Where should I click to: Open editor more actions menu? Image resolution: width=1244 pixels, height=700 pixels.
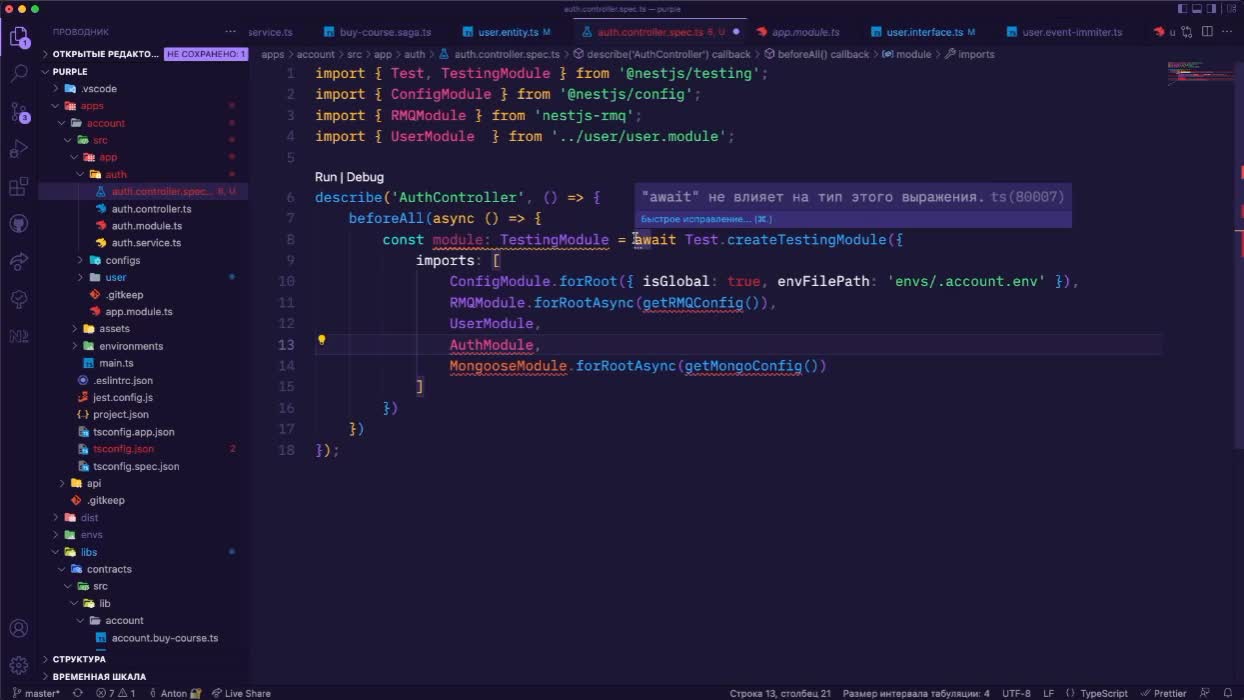click(x=1229, y=32)
